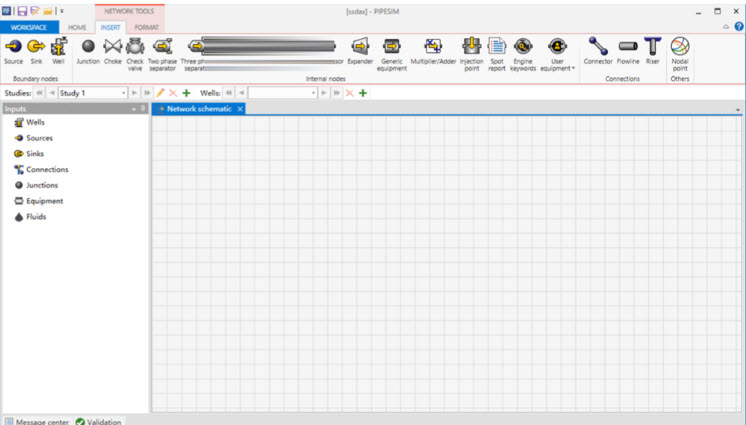Select Fluids in the Inputs pane
Screen dimensions: 746x425
click(35, 217)
